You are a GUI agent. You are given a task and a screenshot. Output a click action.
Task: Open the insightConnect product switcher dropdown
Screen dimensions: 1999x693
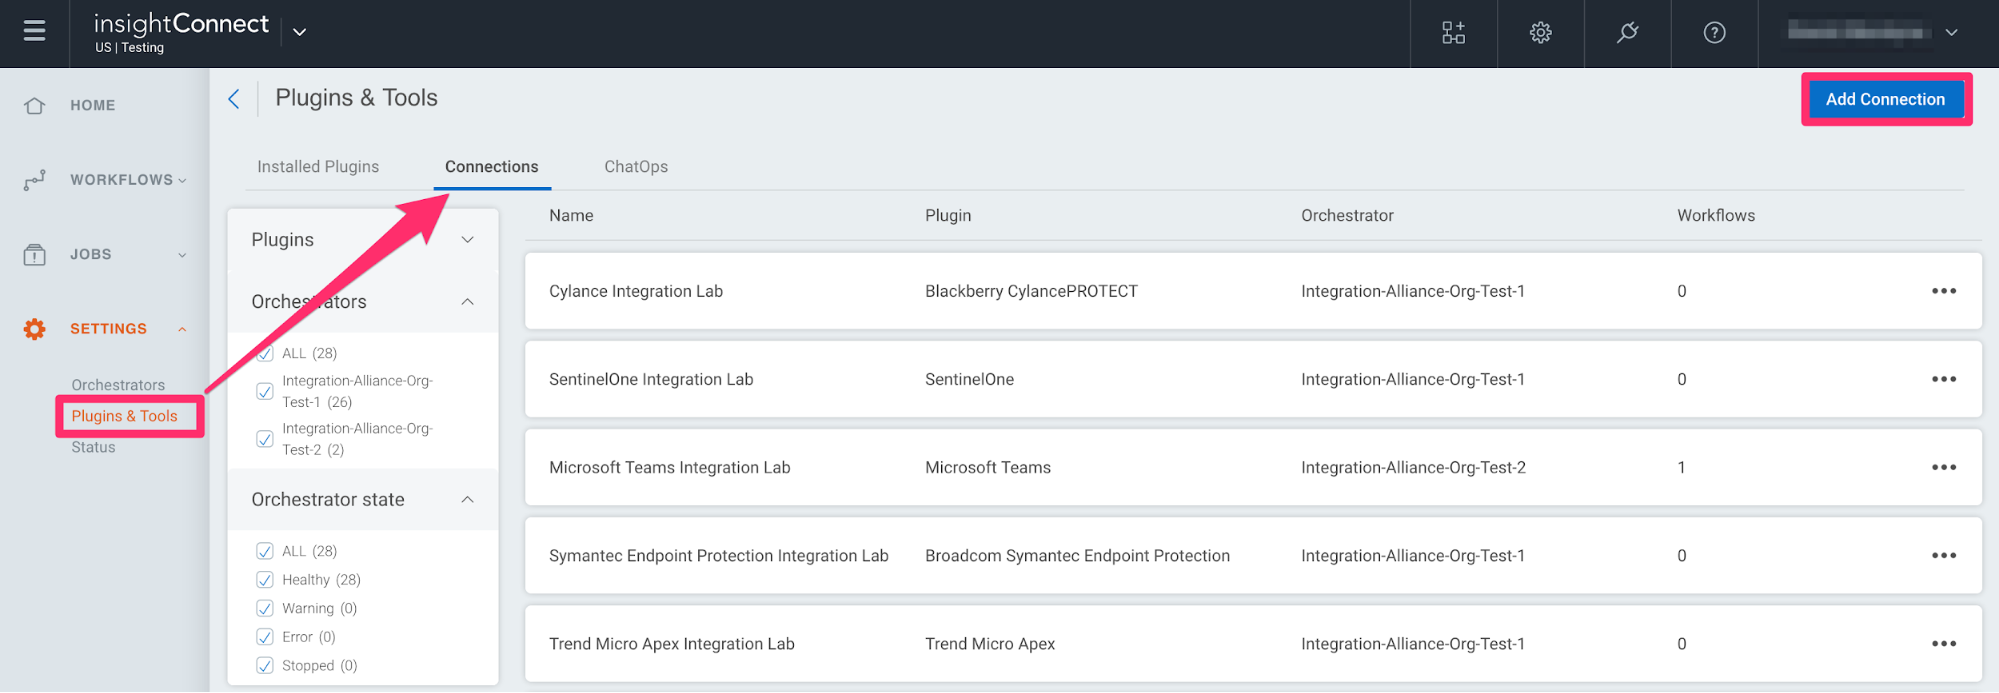299,32
